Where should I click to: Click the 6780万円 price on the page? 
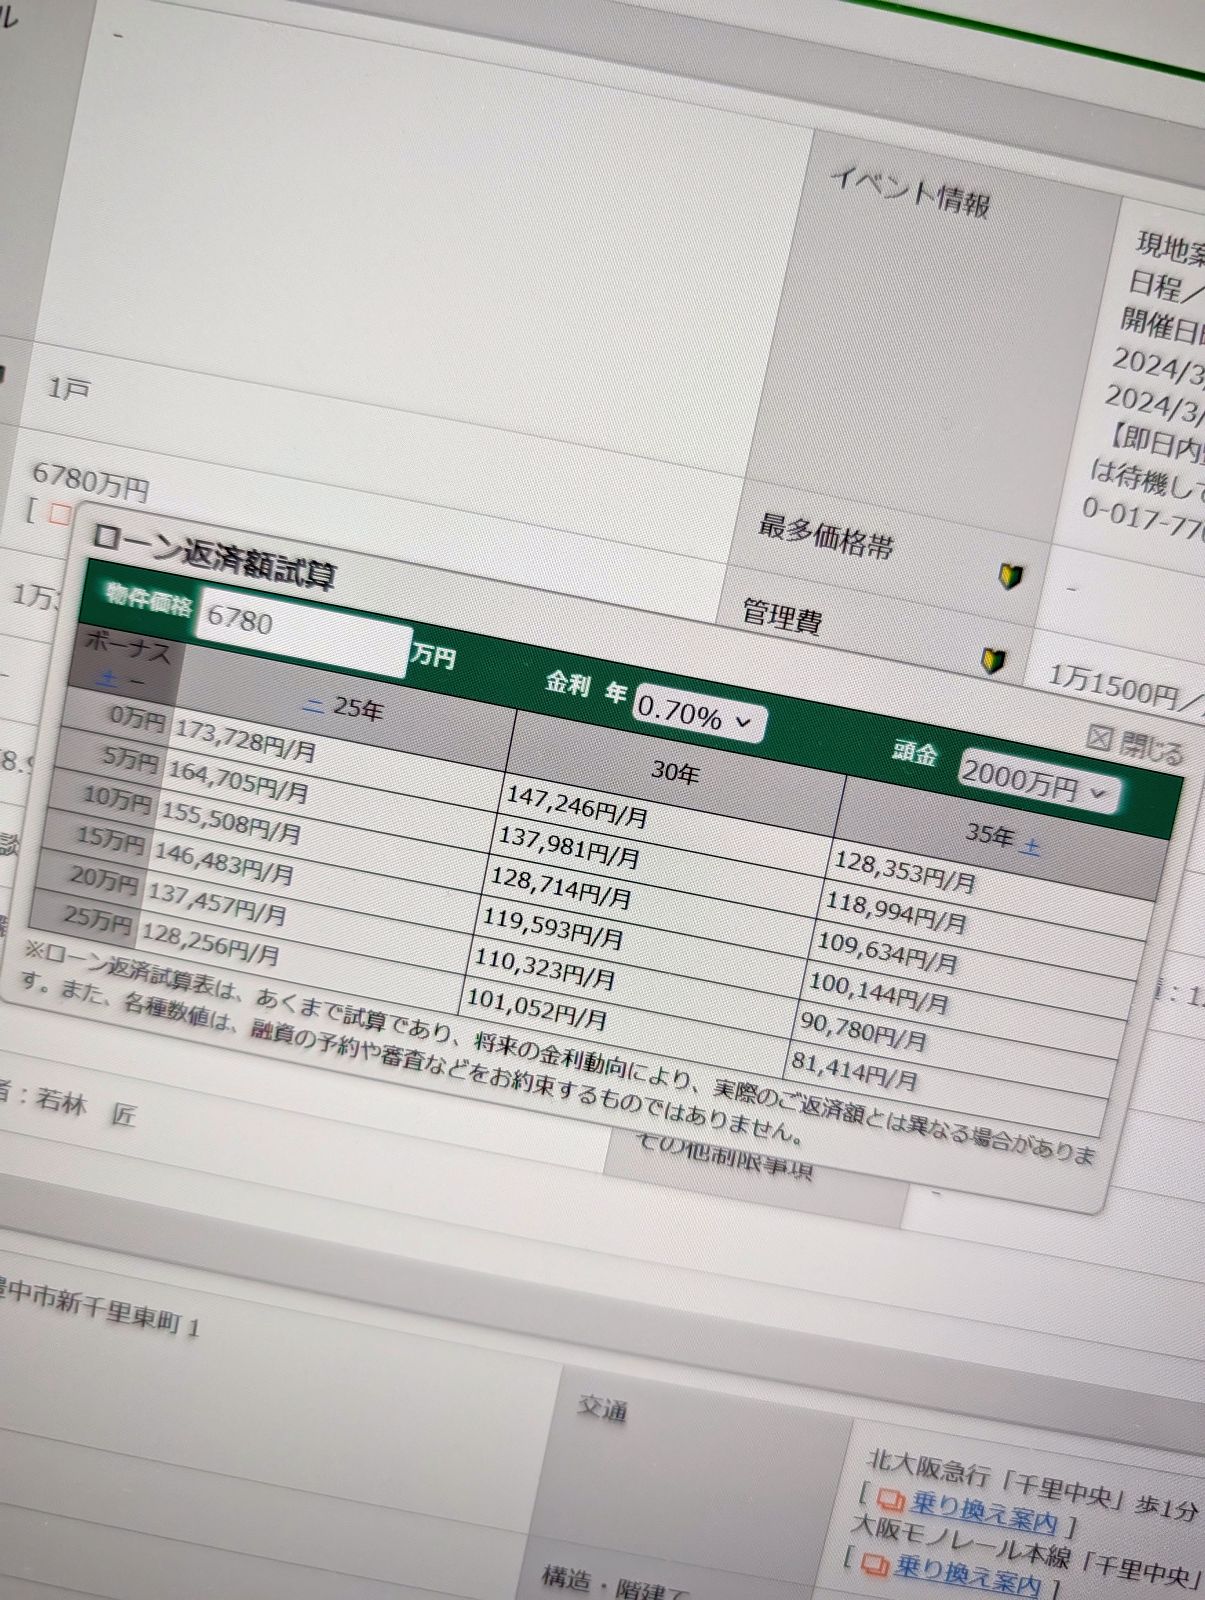(x=90, y=482)
